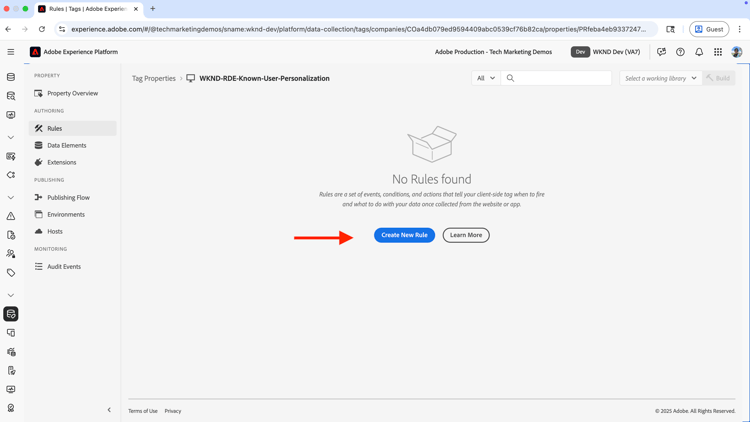Click the data collection tags icon highlighted in left rail
The image size is (750, 422).
click(11, 314)
